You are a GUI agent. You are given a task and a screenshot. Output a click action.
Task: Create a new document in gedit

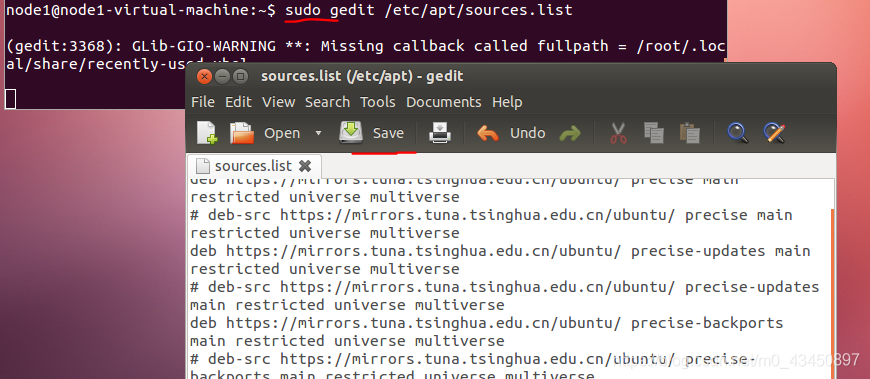(x=206, y=133)
